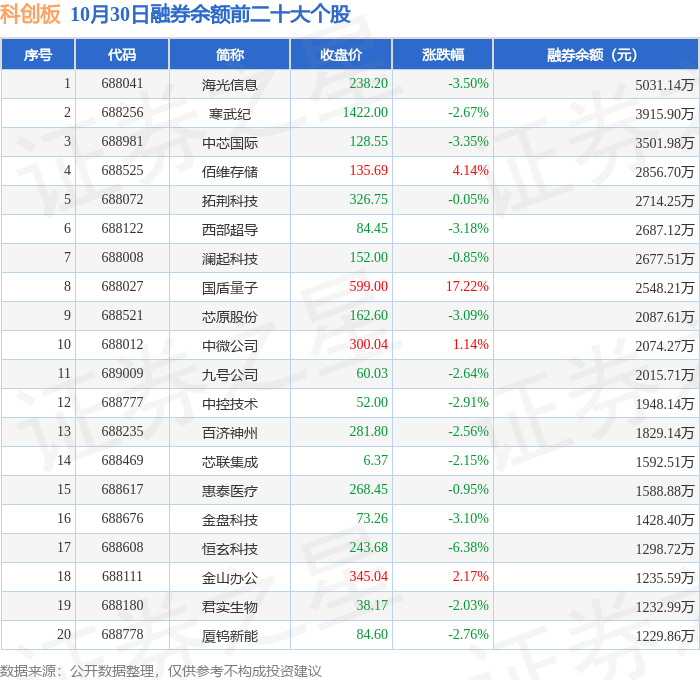Click stock code 688122
700x680 pixels.
pyautogui.click(x=122, y=228)
